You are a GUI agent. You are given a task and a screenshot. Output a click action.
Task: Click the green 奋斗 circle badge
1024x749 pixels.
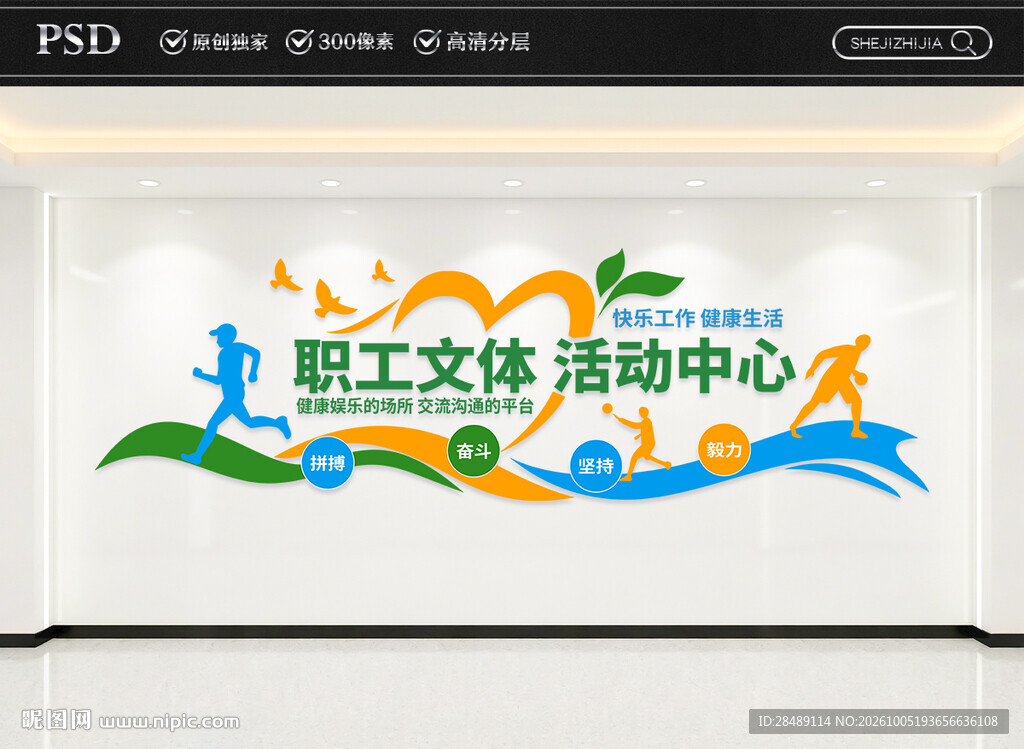[473, 451]
